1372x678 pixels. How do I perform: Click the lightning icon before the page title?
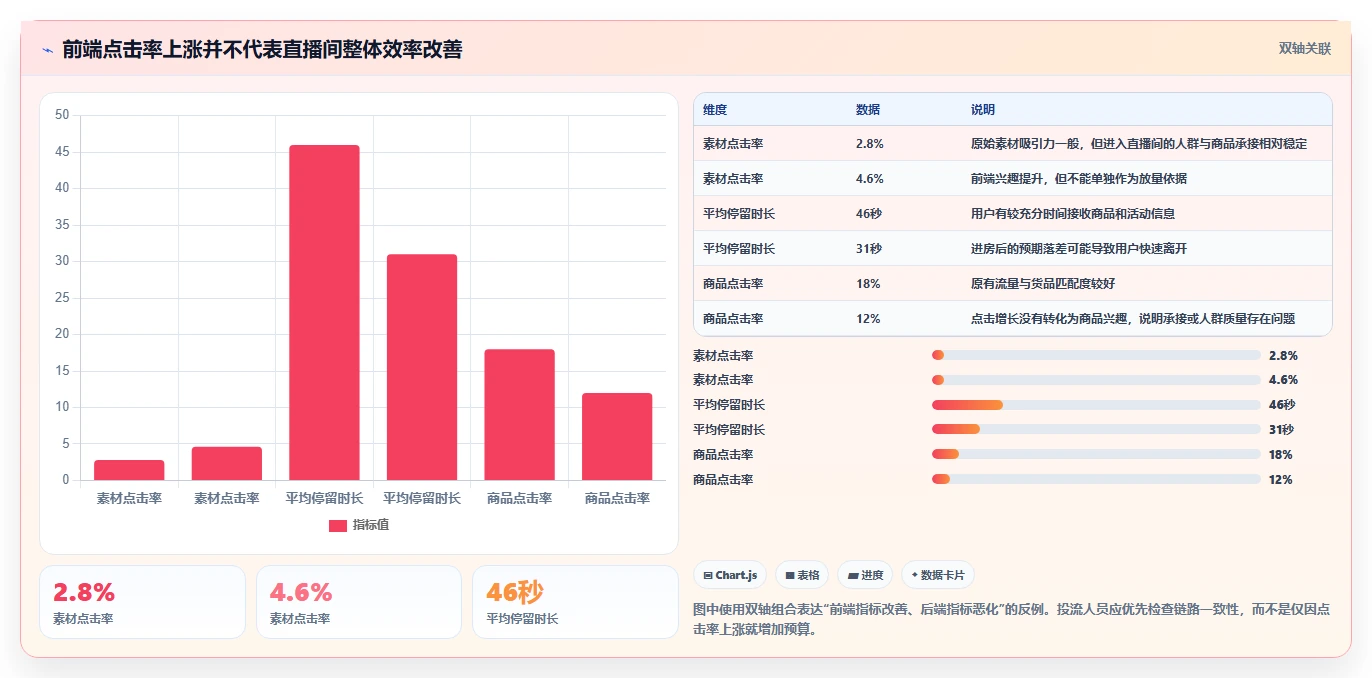pos(47,49)
